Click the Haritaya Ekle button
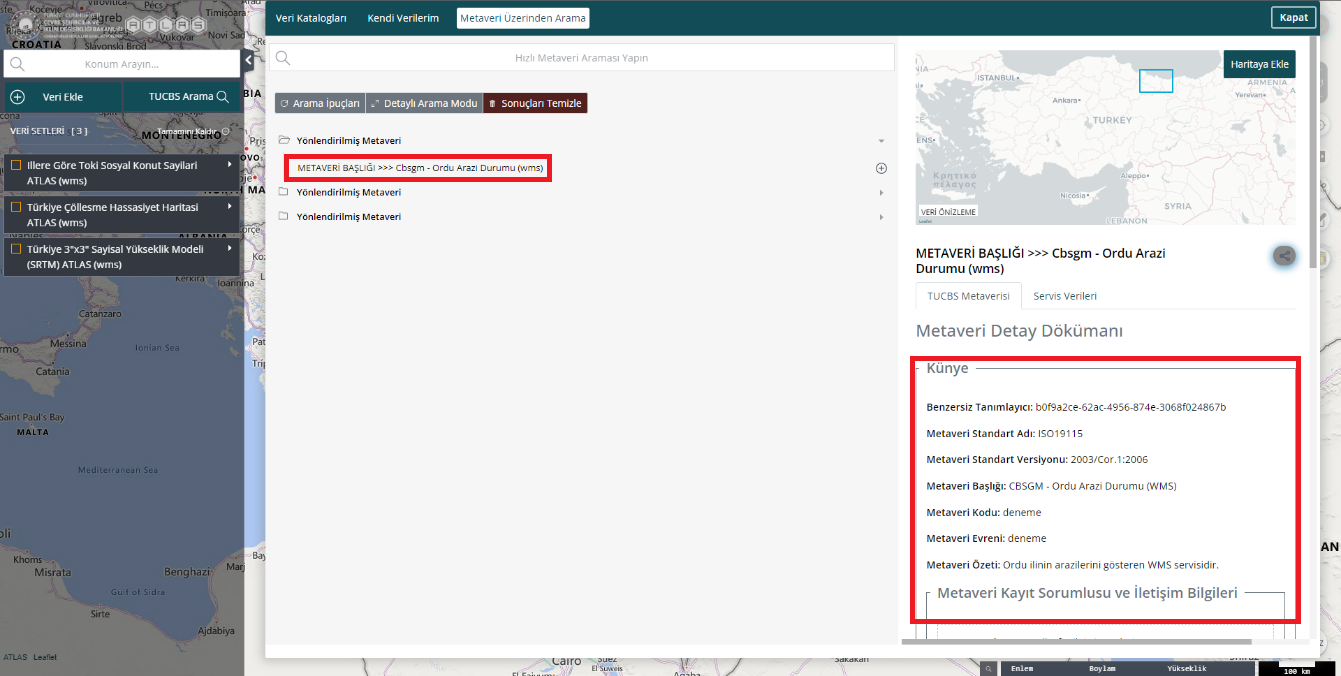1341x676 pixels. [x=1259, y=64]
